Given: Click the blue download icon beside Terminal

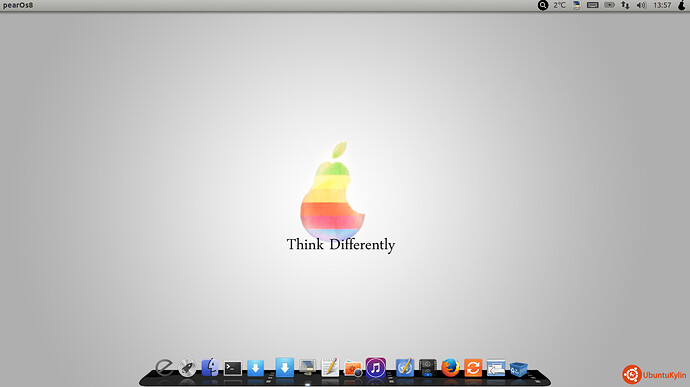Looking at the screenshot, I should 255,368.
